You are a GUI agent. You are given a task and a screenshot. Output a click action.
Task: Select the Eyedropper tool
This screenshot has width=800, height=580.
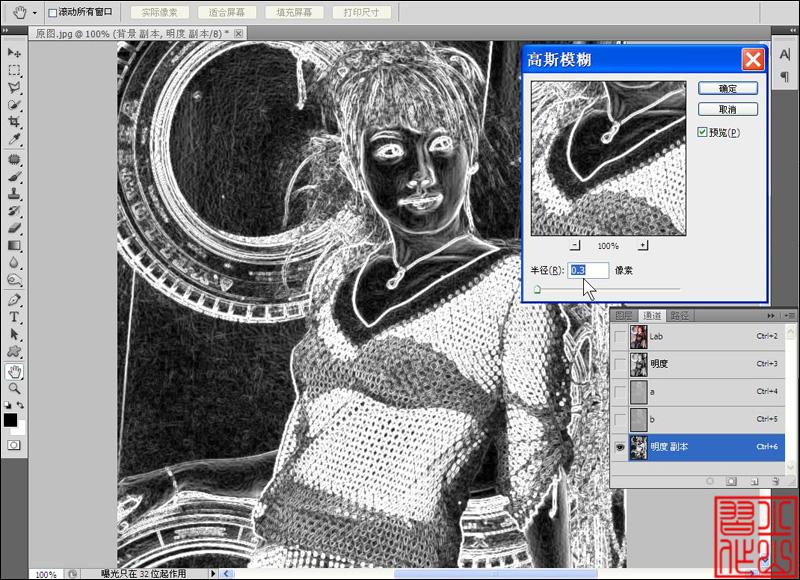click(14, 139)
